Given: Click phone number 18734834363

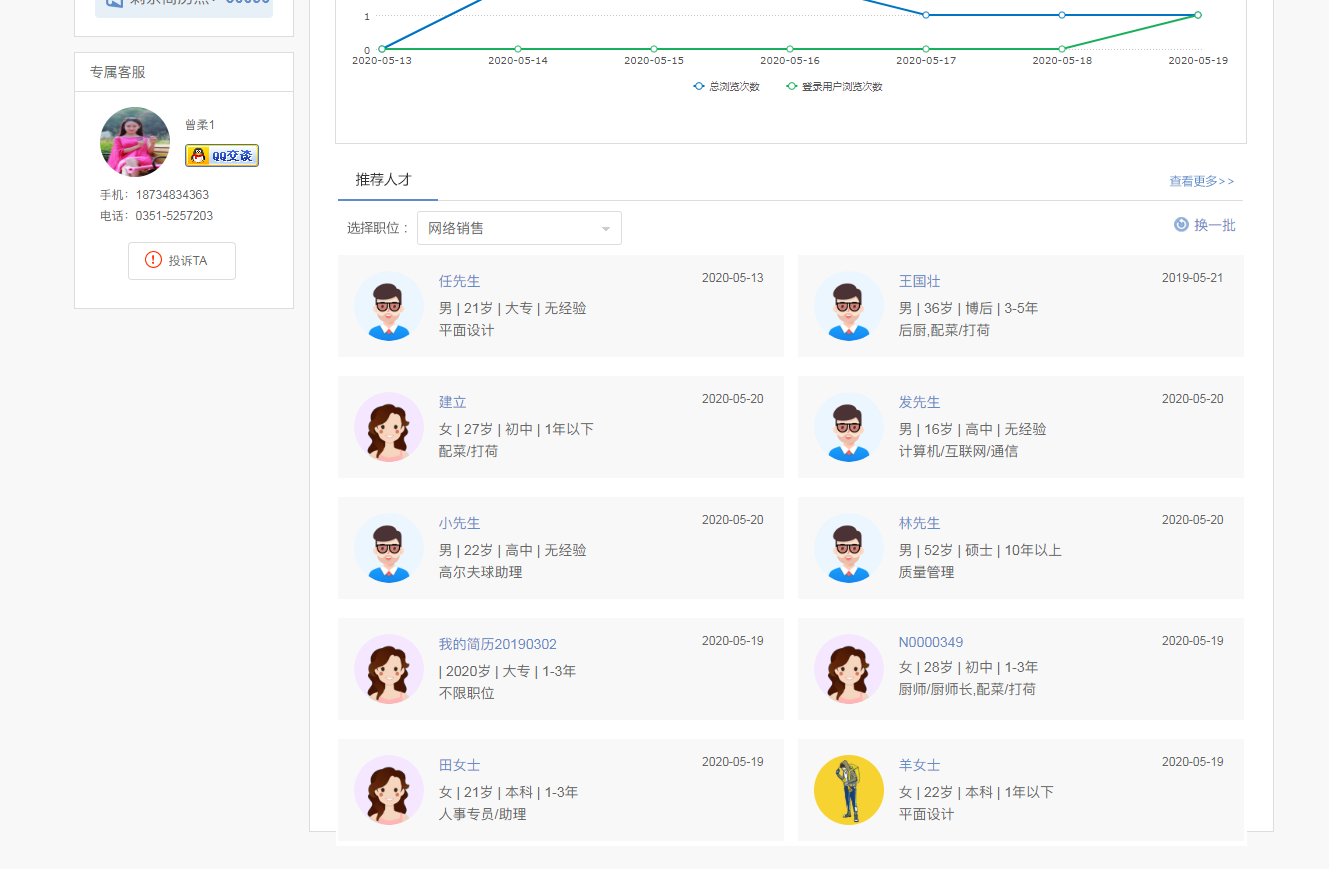Looking at the screenshot, I should pos(172,195).
